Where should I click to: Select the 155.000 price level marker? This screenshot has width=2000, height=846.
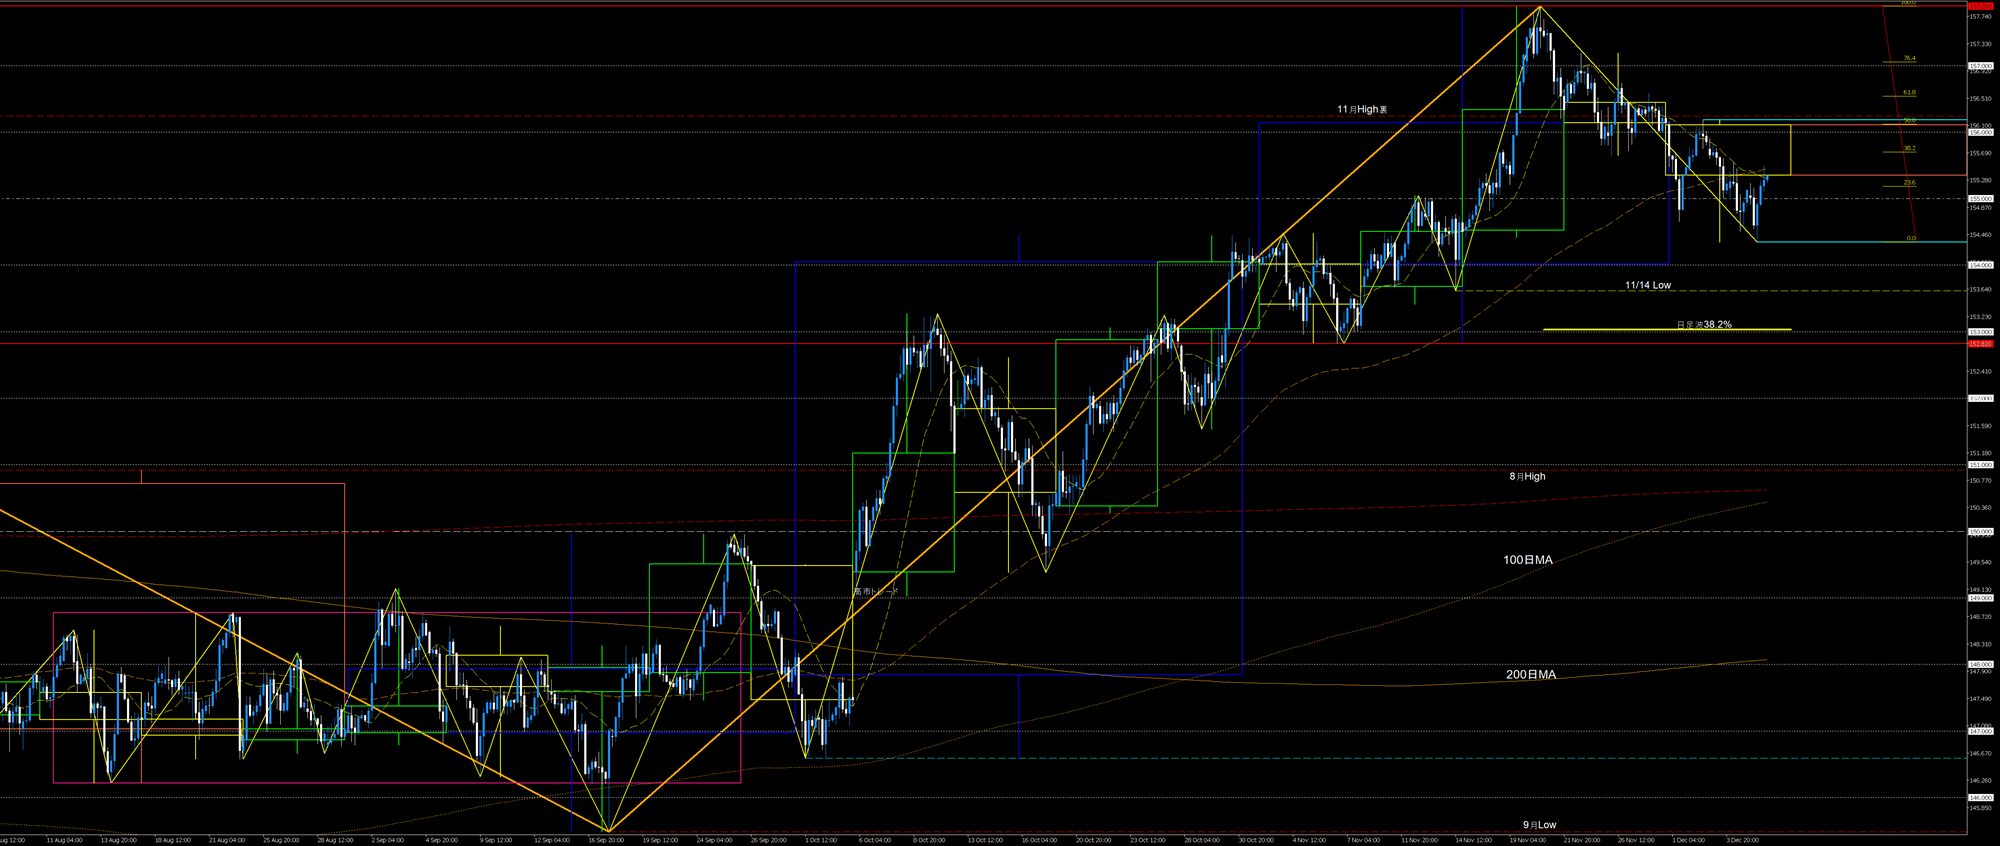1979,199
